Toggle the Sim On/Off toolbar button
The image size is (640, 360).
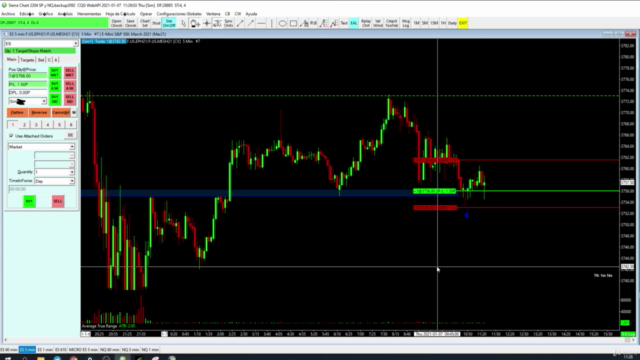click(169, 23)
